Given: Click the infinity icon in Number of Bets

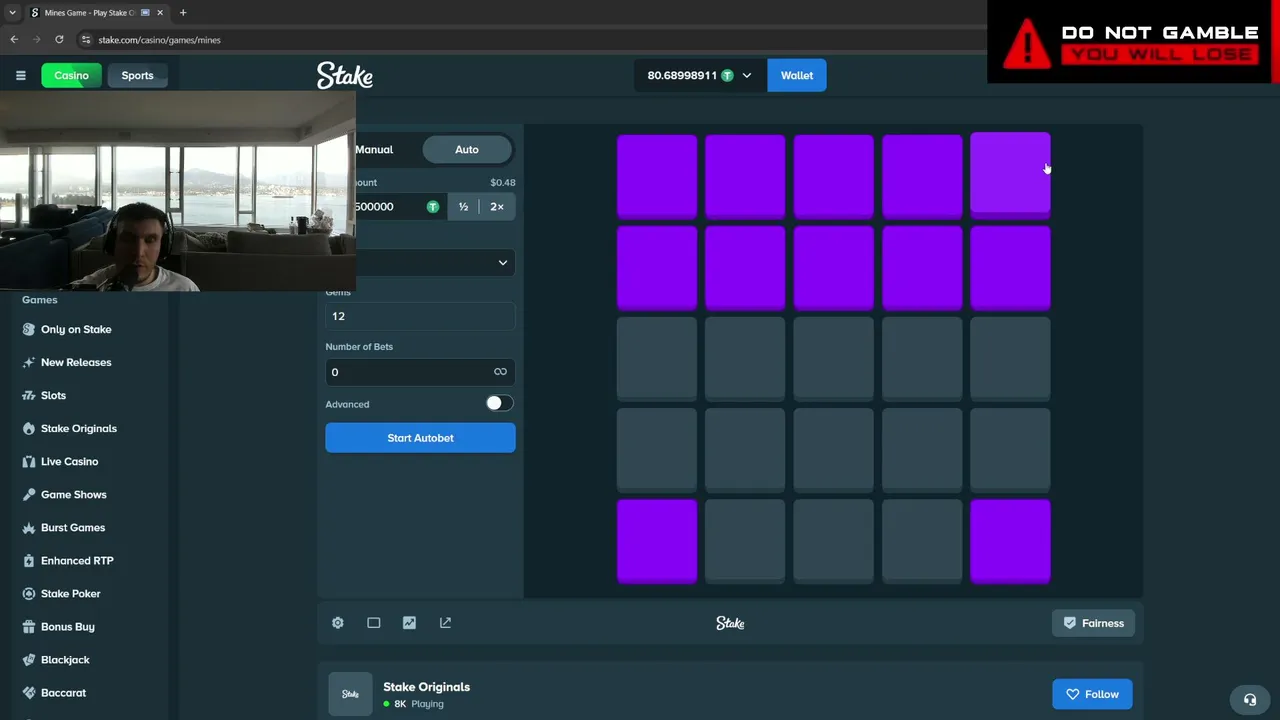Looking at the screenshot, I should pos(500,372).
